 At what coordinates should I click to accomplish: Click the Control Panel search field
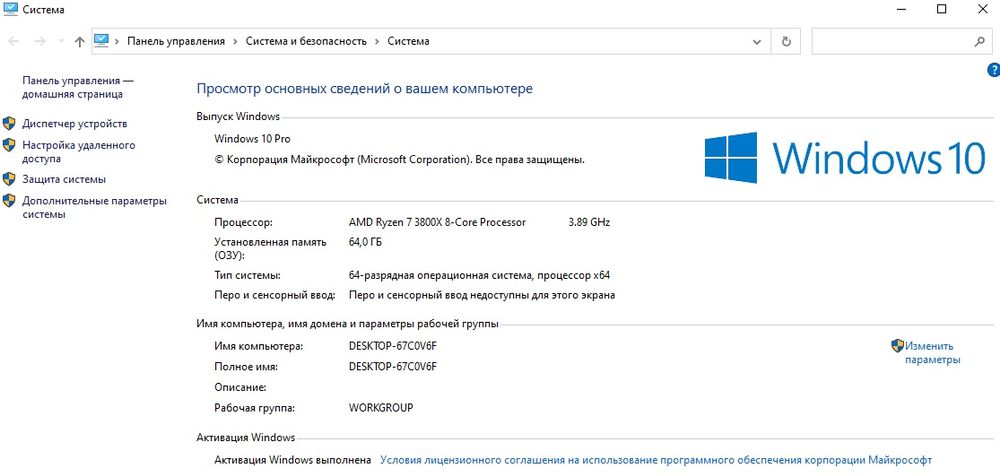pos(890,42)
